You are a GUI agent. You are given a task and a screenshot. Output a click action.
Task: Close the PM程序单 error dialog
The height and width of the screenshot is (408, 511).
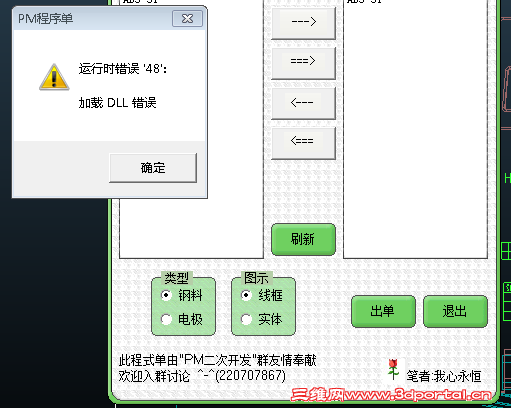click(187, 18)
